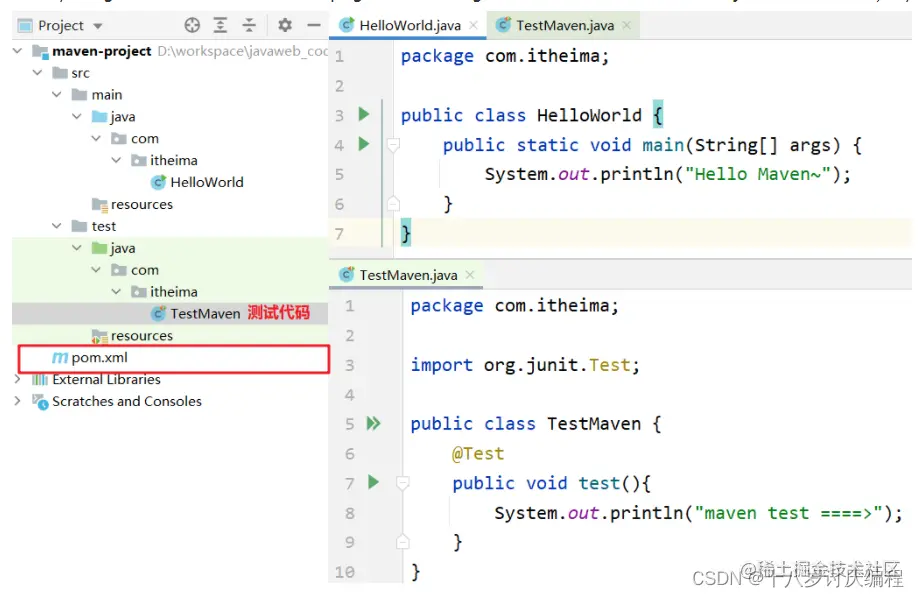This screenshot has width=919, height=598.
Task: Click the @Test annotation
Action: tap(478, 453)
